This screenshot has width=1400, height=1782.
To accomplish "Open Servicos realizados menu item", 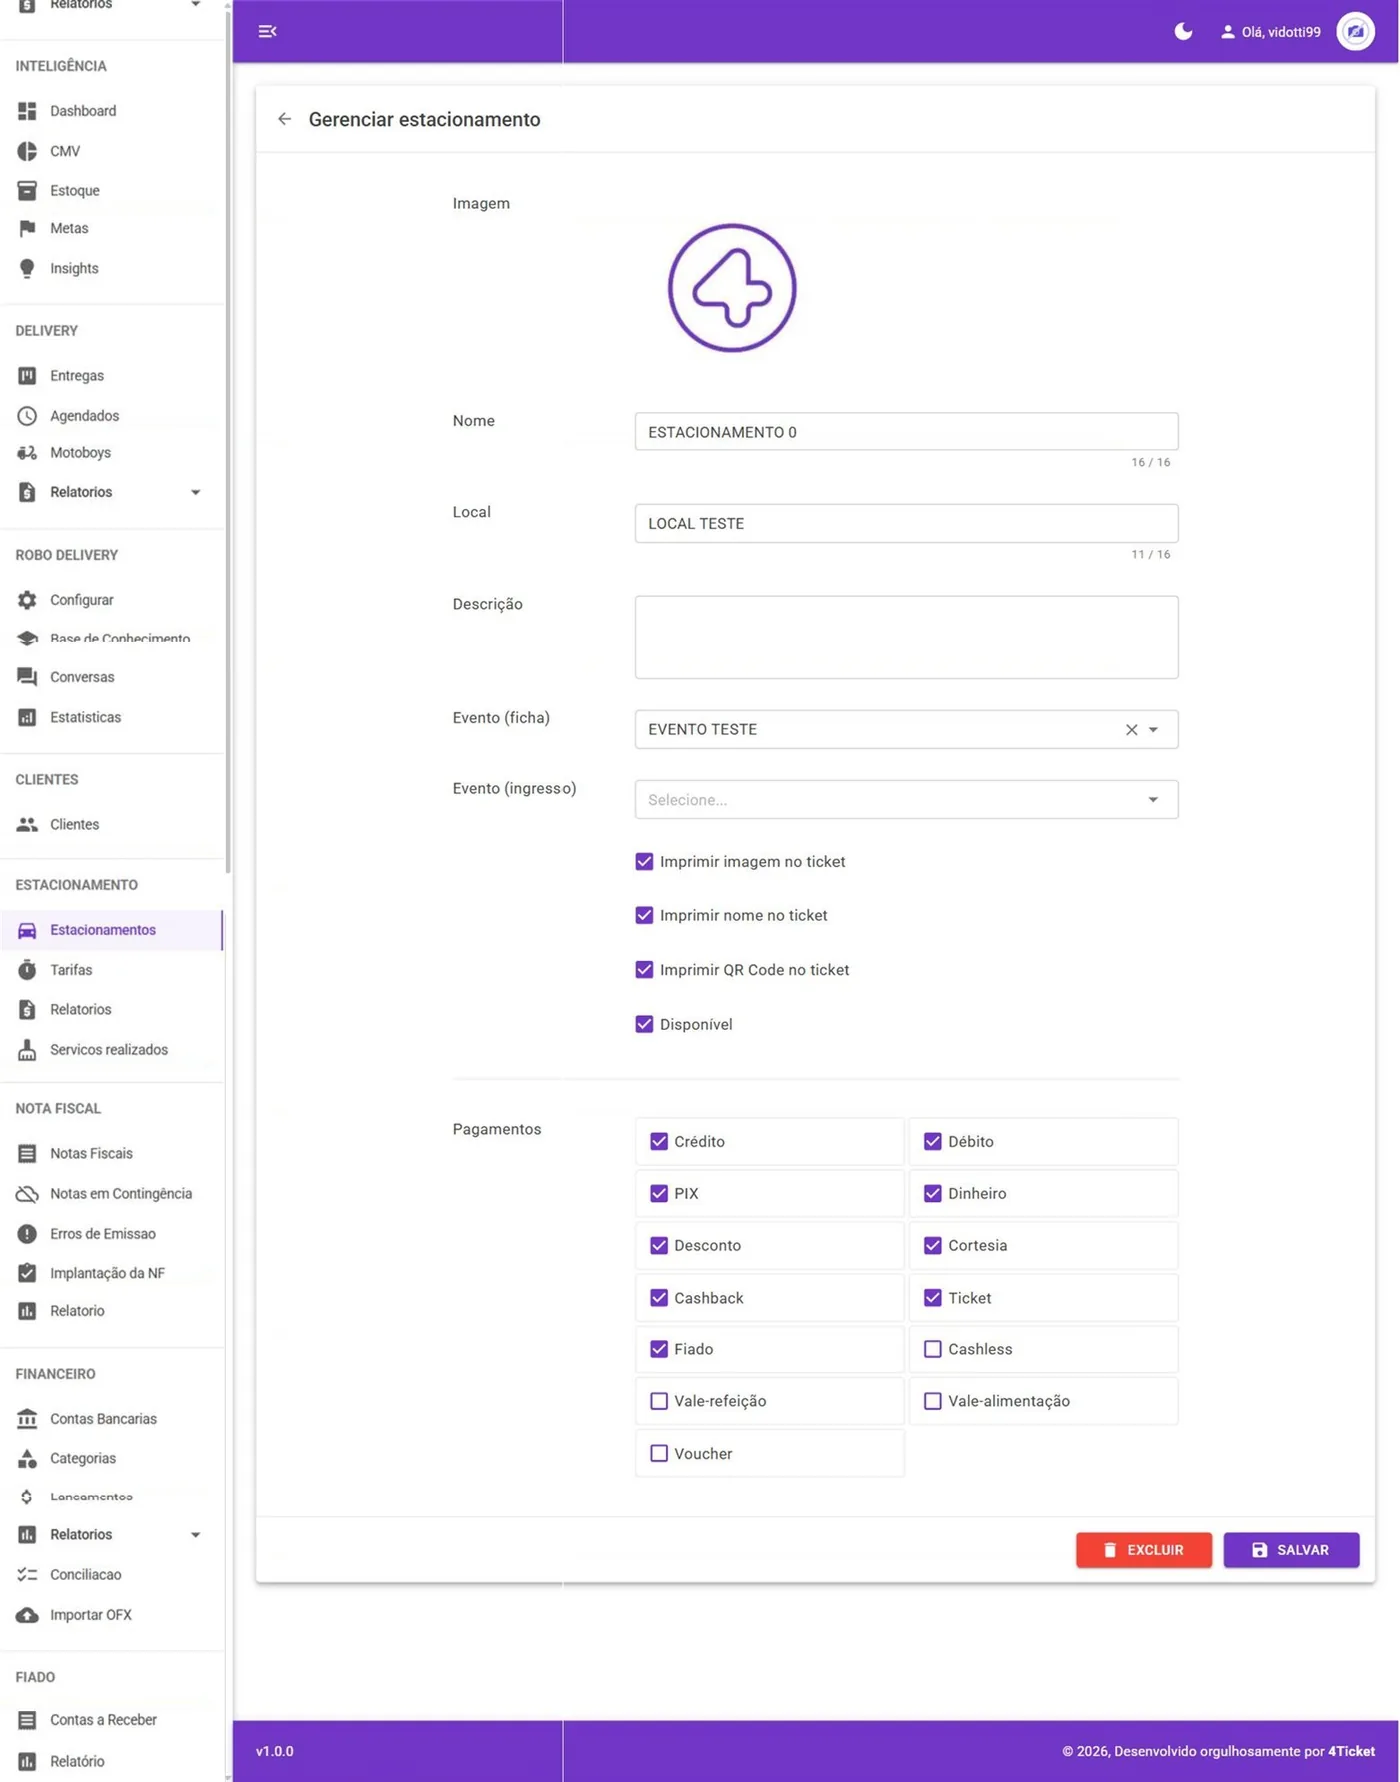I will pyautogui.click(x=110, y=1050).
